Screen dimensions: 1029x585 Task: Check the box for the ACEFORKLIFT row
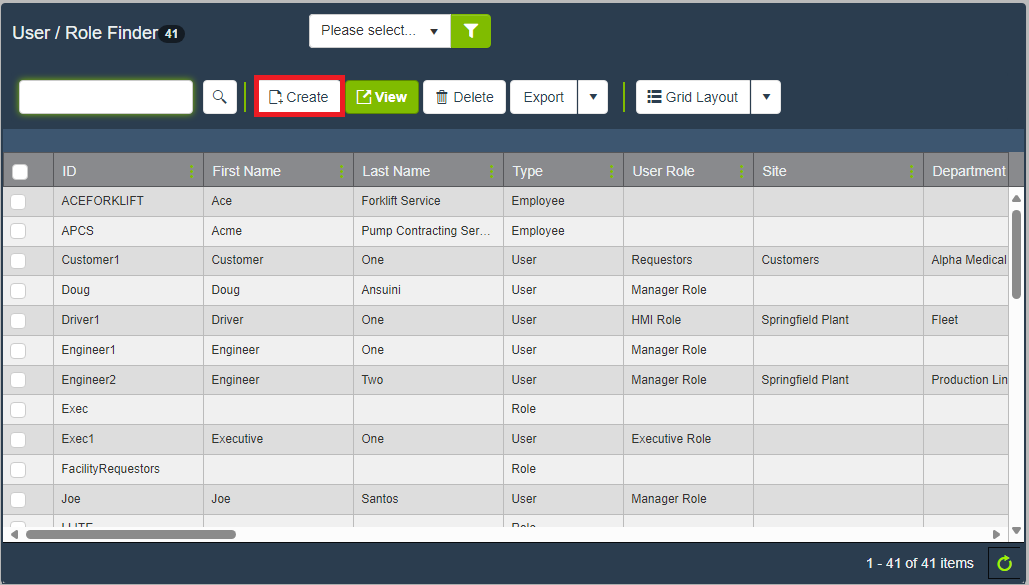coord(18,202)
